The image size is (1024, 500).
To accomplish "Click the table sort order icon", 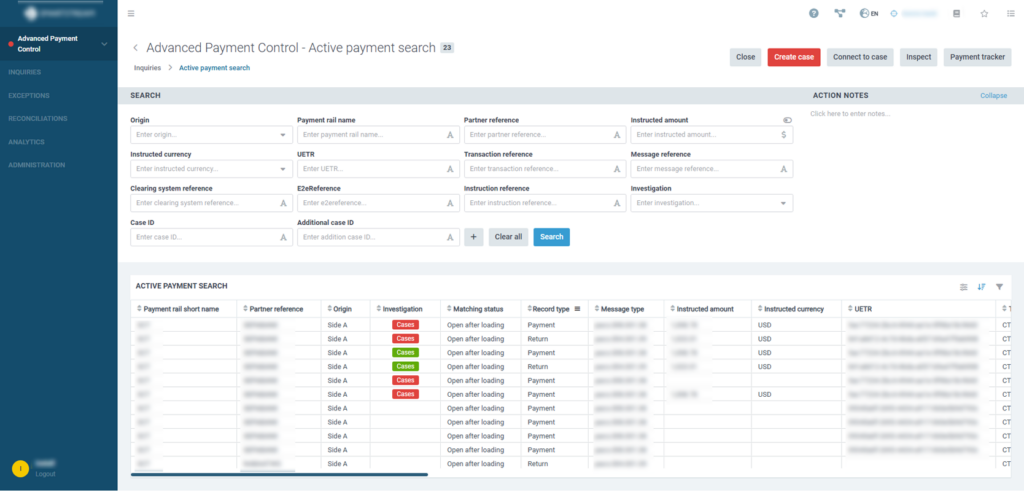I will pos(981,287).
